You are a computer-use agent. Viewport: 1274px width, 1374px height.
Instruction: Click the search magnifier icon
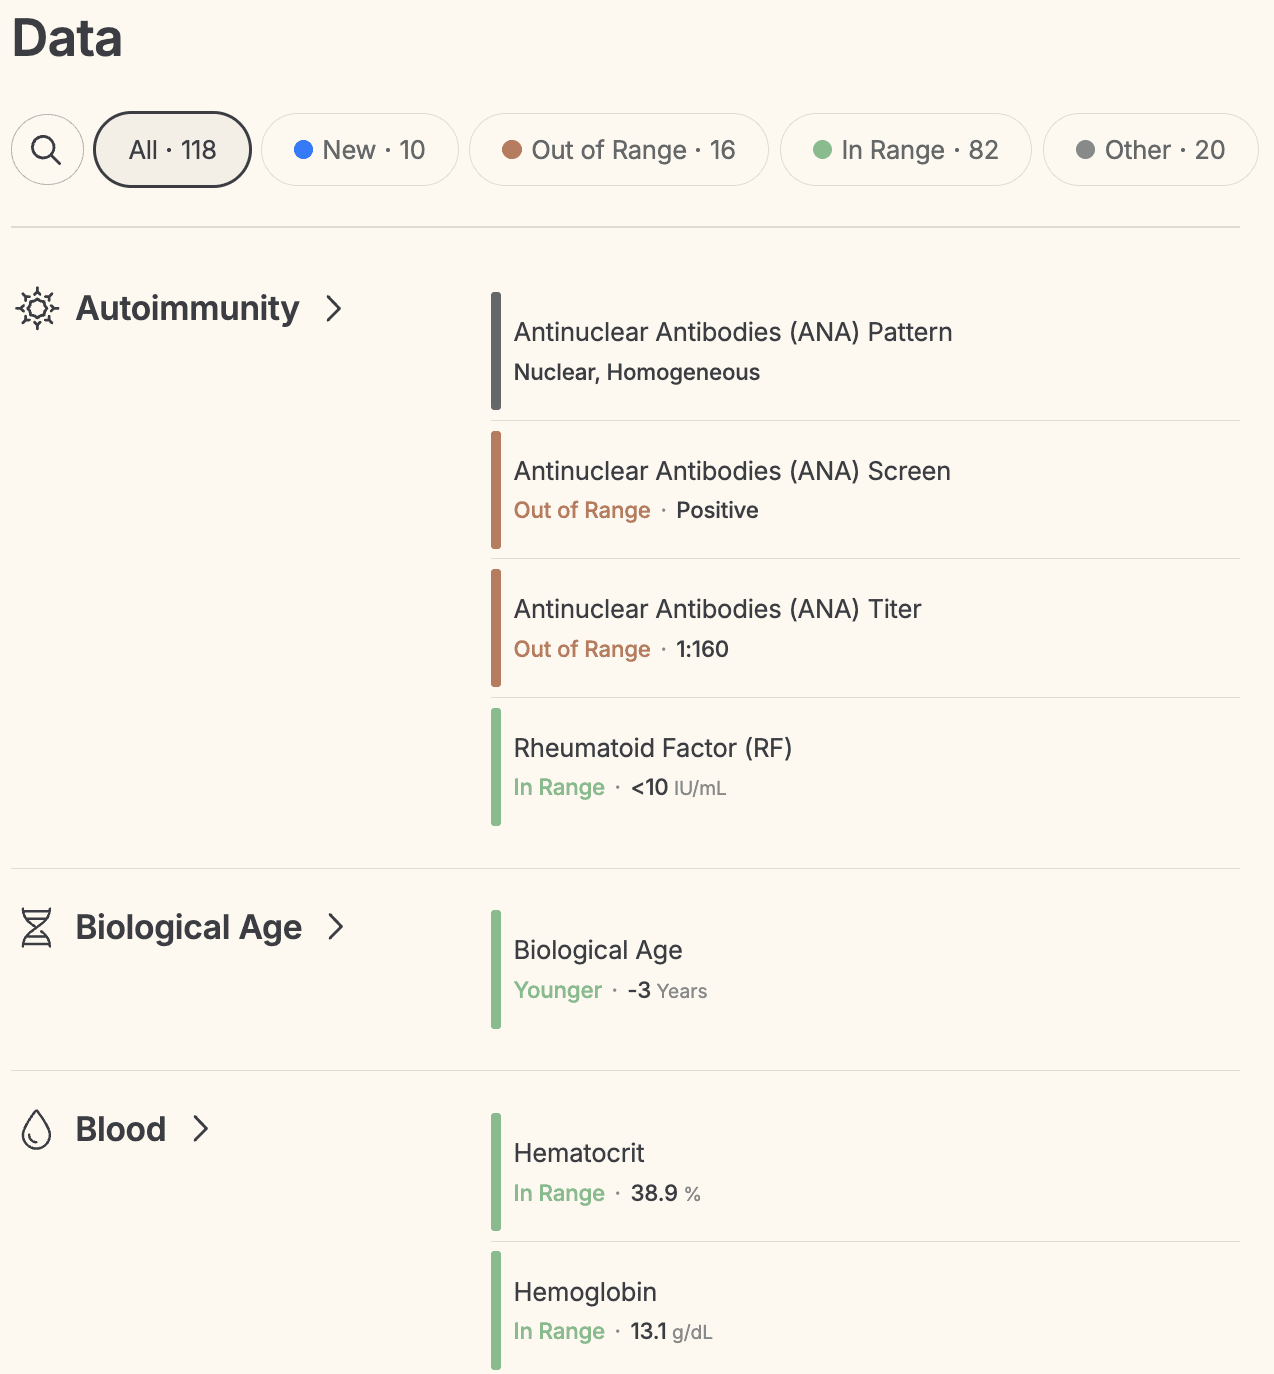(46, 149)
